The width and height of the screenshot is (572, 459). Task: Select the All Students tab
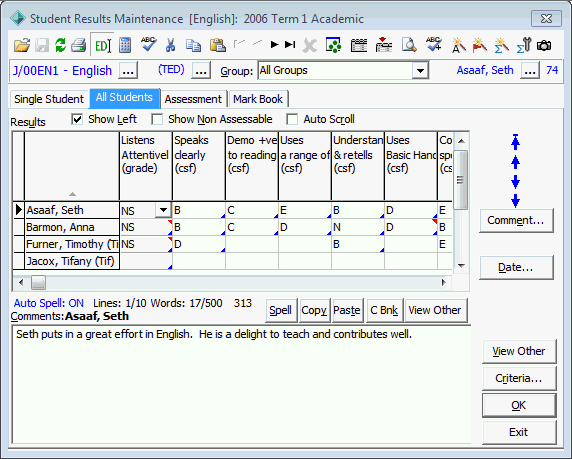click(124, 98)
